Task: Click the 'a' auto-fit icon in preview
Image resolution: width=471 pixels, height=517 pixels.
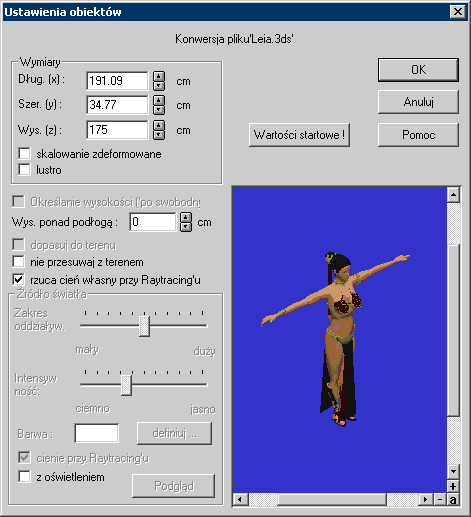Action: coord(453,499)
